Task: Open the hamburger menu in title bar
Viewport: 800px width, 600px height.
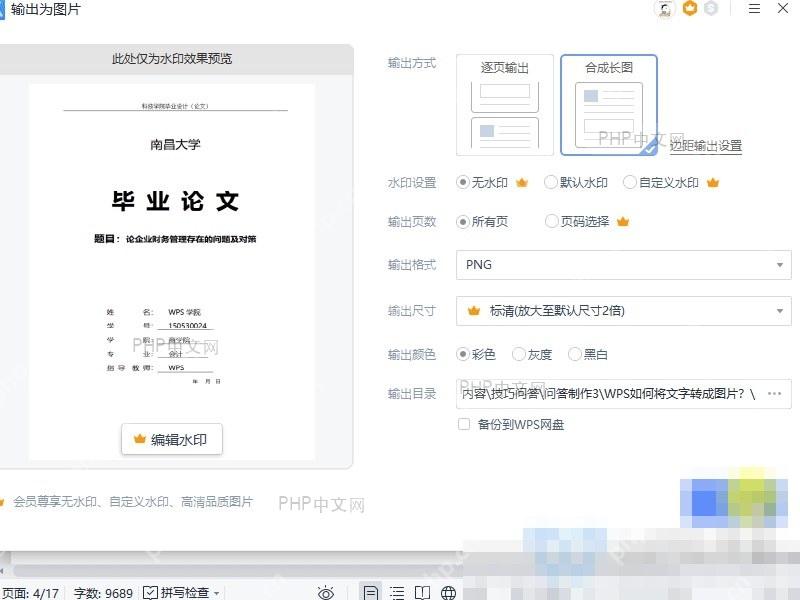Action: (x=754, y=8)
